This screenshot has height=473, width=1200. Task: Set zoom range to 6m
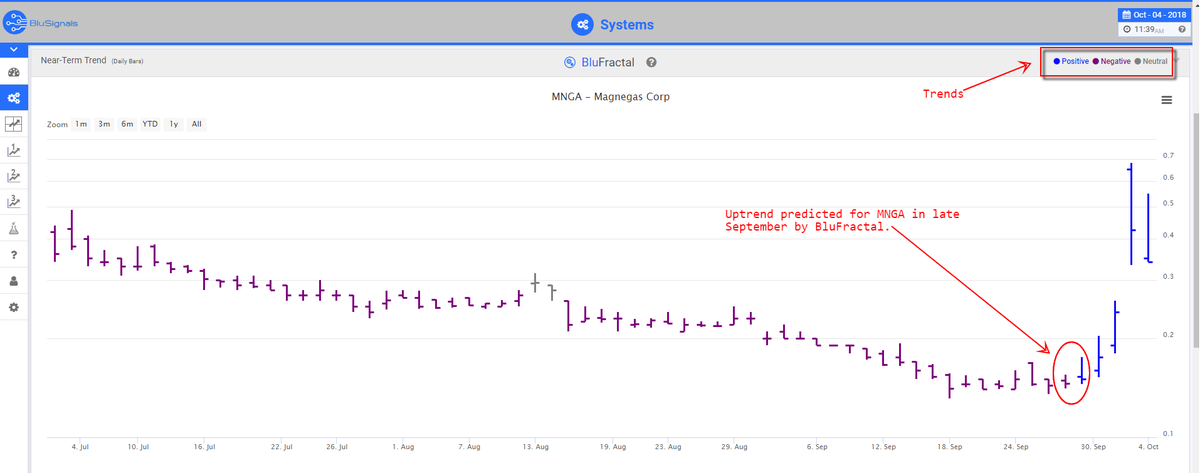point(127,124)
